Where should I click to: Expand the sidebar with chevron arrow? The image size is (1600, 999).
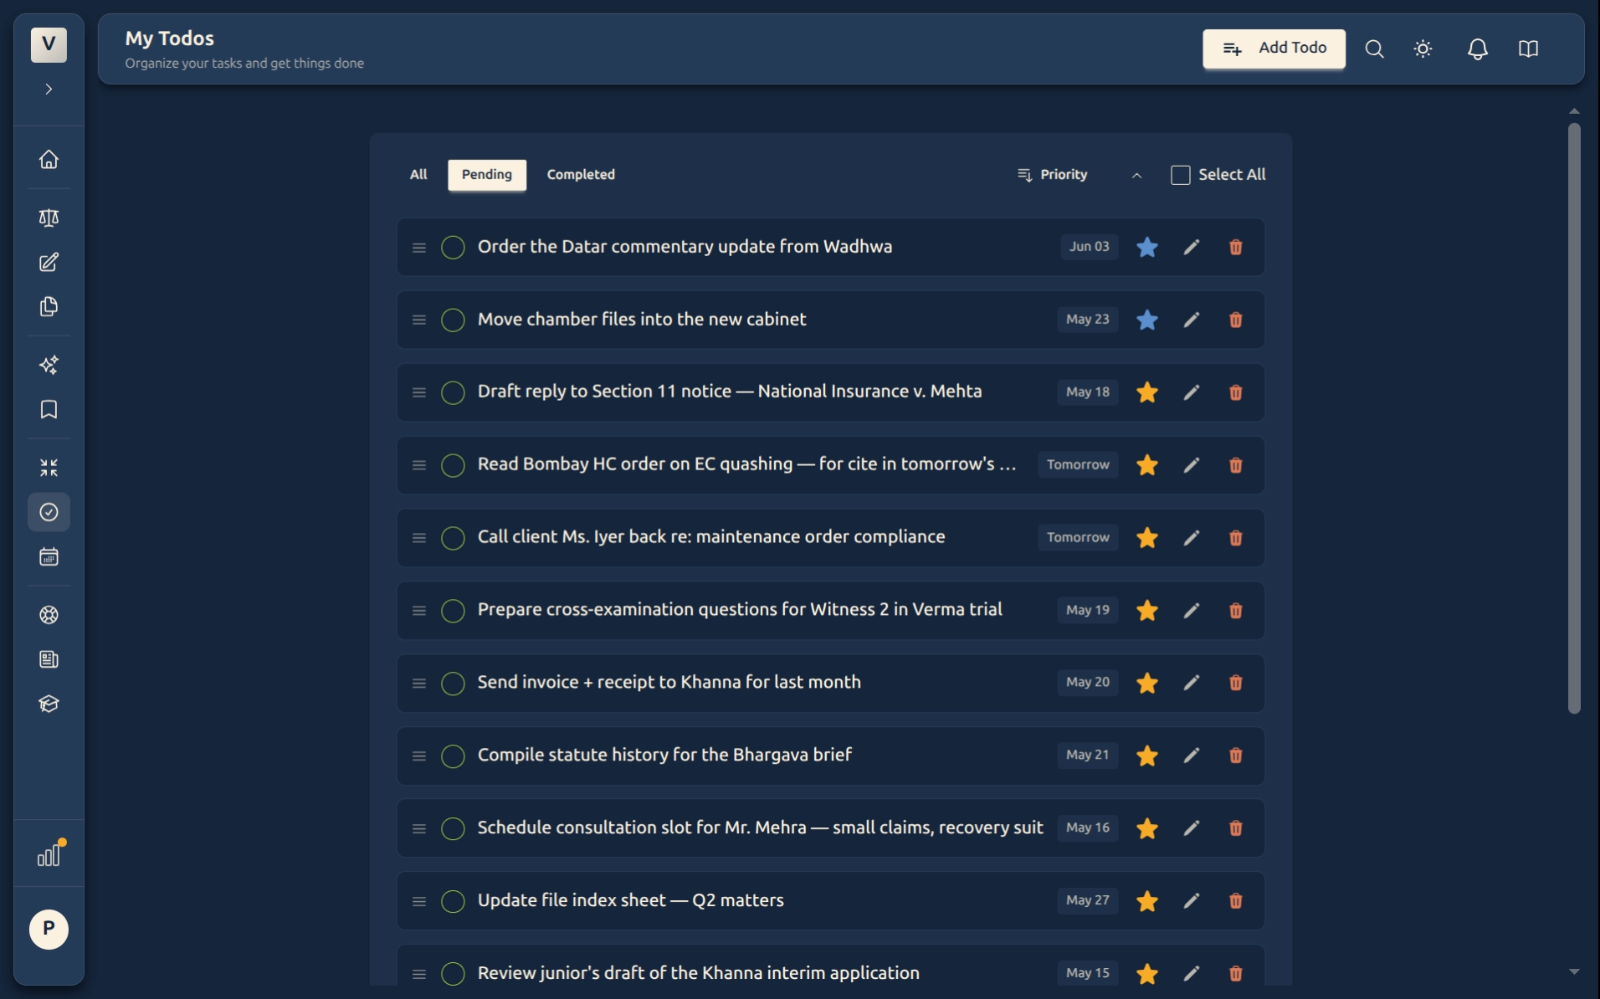coord(48,89)
